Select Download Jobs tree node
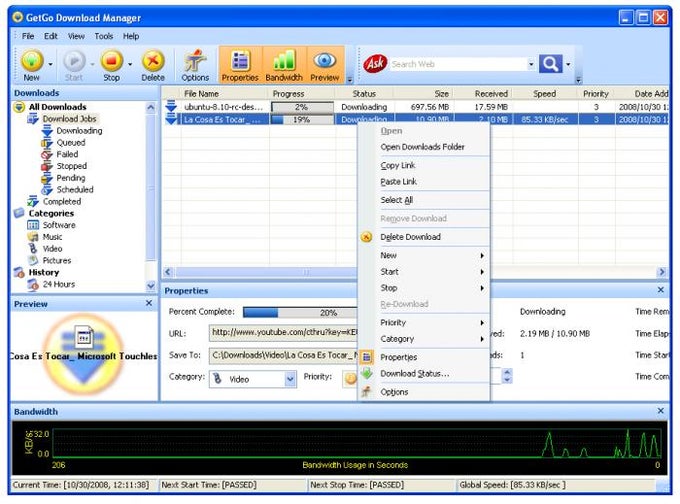 69,118
